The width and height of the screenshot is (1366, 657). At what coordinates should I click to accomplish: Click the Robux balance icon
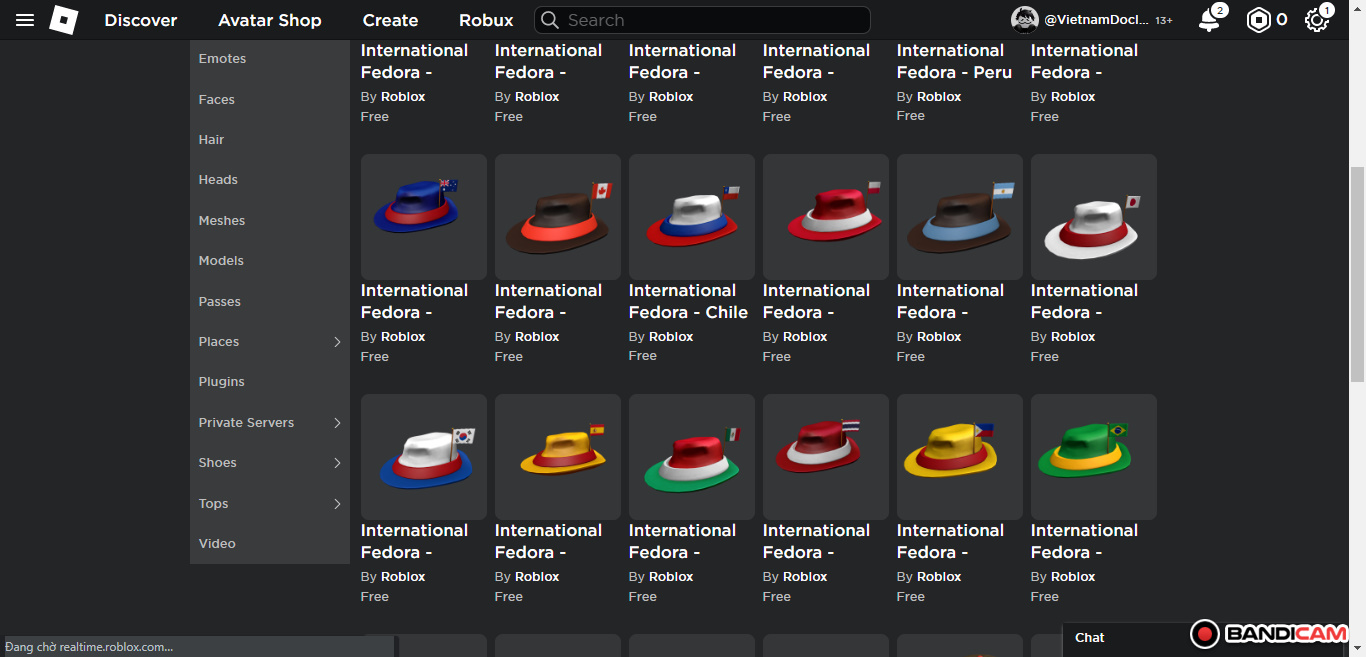point(1258,20)
